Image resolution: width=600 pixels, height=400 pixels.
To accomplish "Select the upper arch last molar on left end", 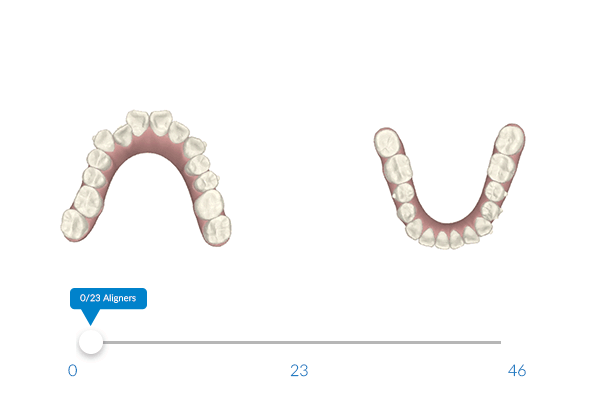I will [x=75, y=225].
